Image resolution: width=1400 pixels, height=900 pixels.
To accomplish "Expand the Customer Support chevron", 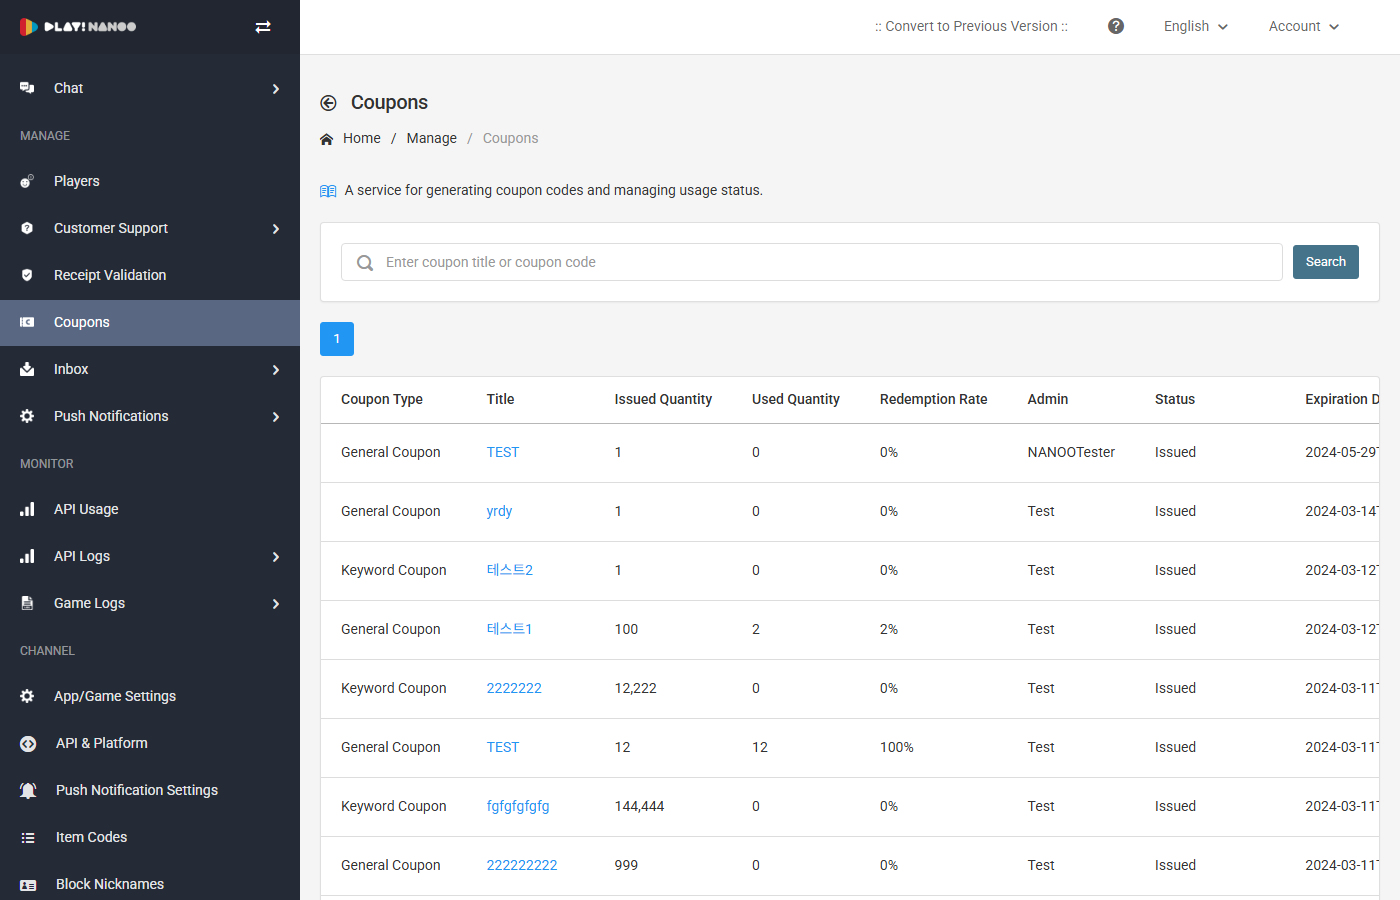I will tap(276, 229).
